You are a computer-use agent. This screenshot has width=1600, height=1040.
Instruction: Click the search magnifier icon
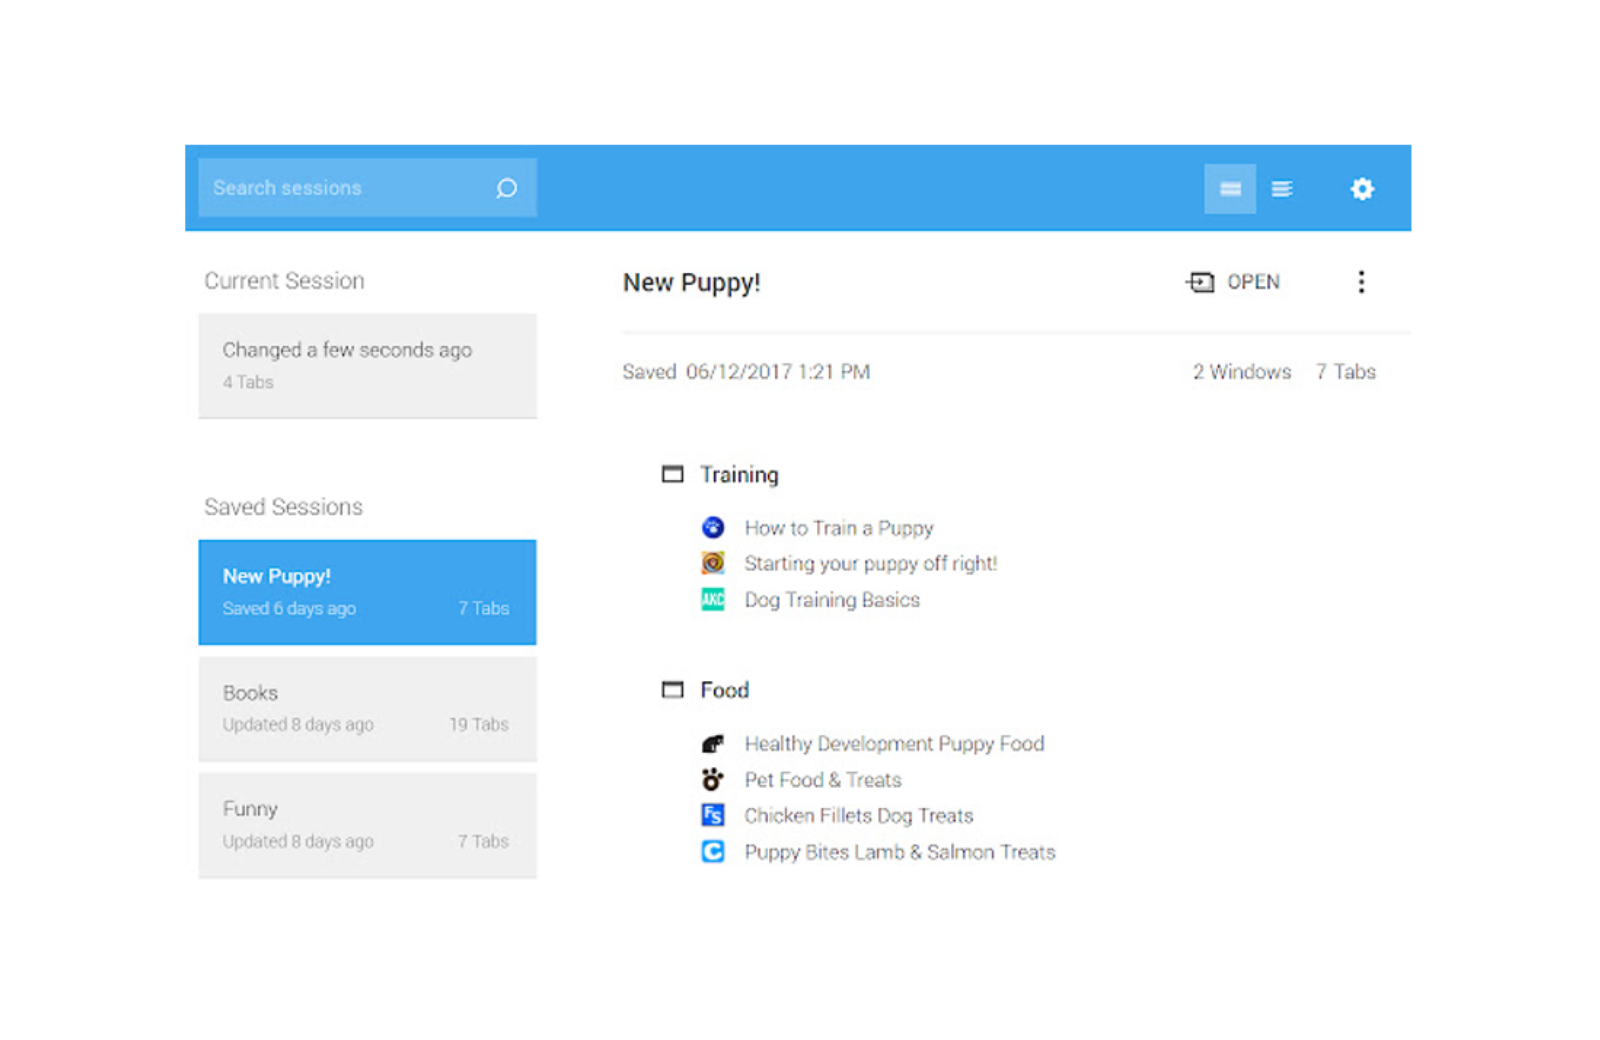[506, 188]
